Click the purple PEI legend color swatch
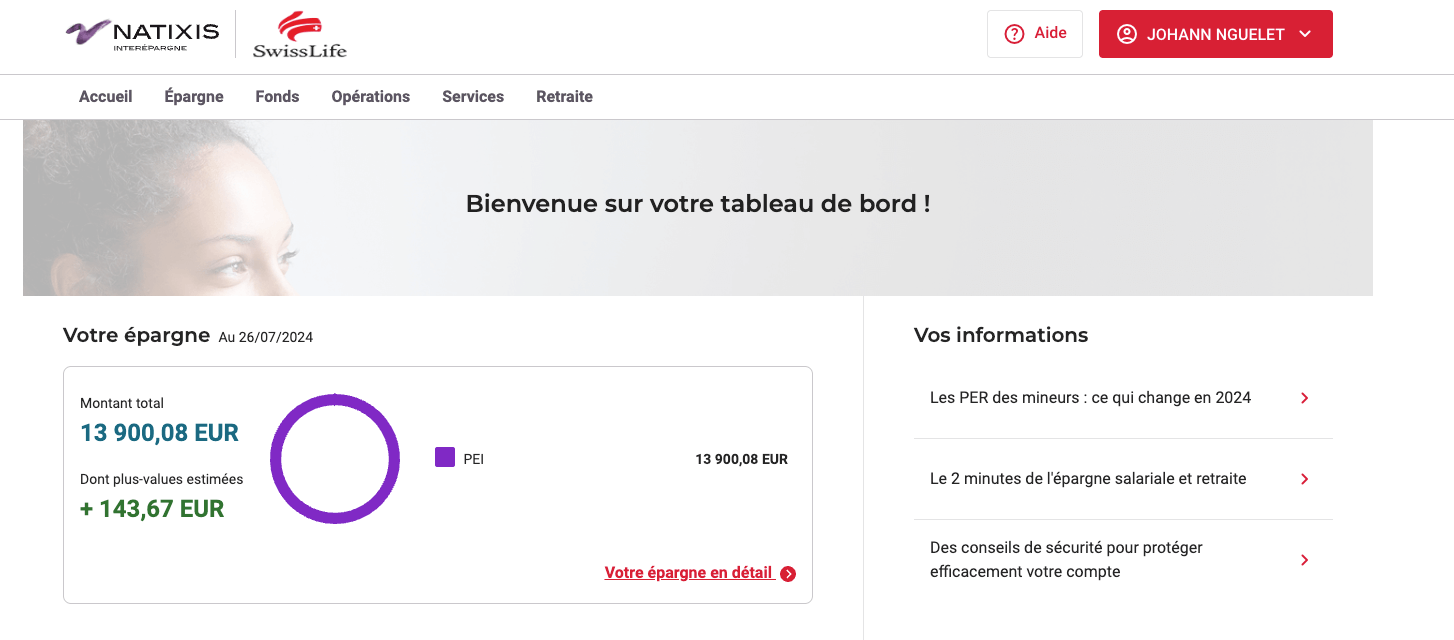1454x640 pixels. (x=445, y=458)
